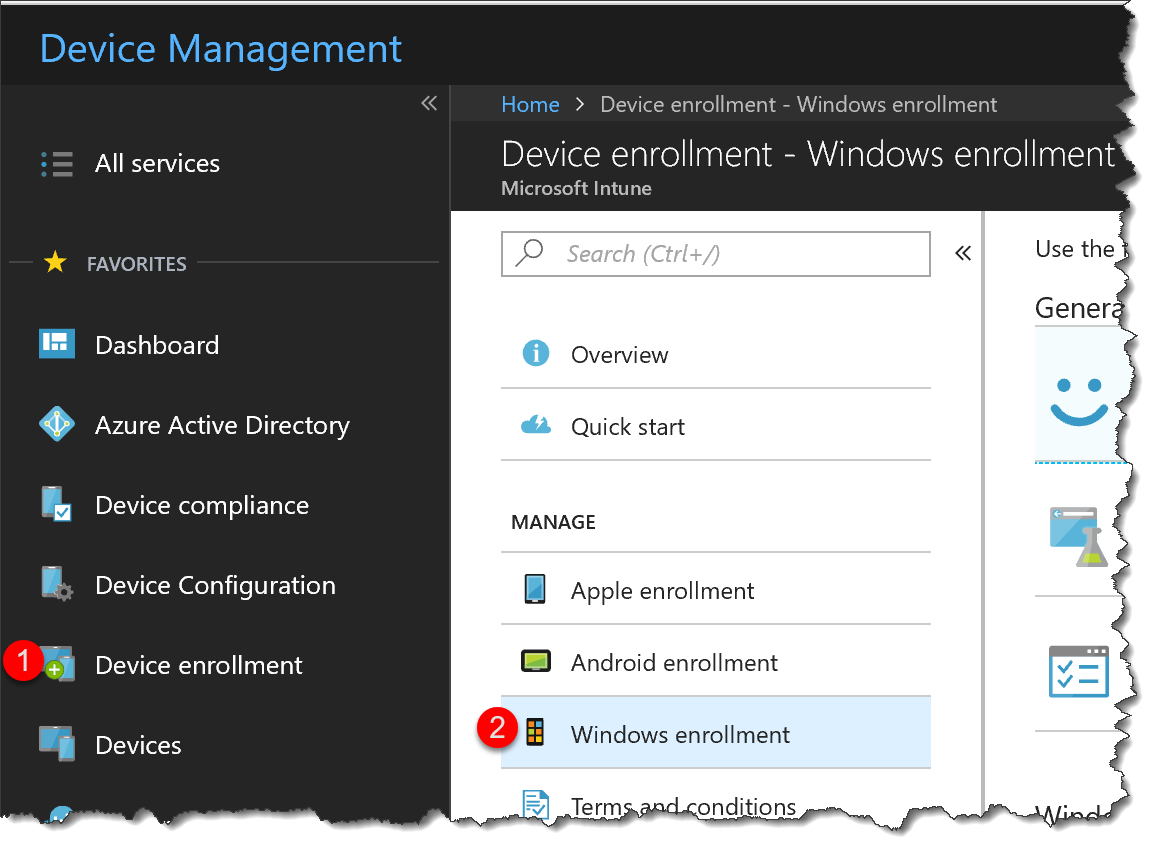Click the Search (Ctrl+/) field
The height and width of the screenshot is (851, 1158).
[715, 254]
